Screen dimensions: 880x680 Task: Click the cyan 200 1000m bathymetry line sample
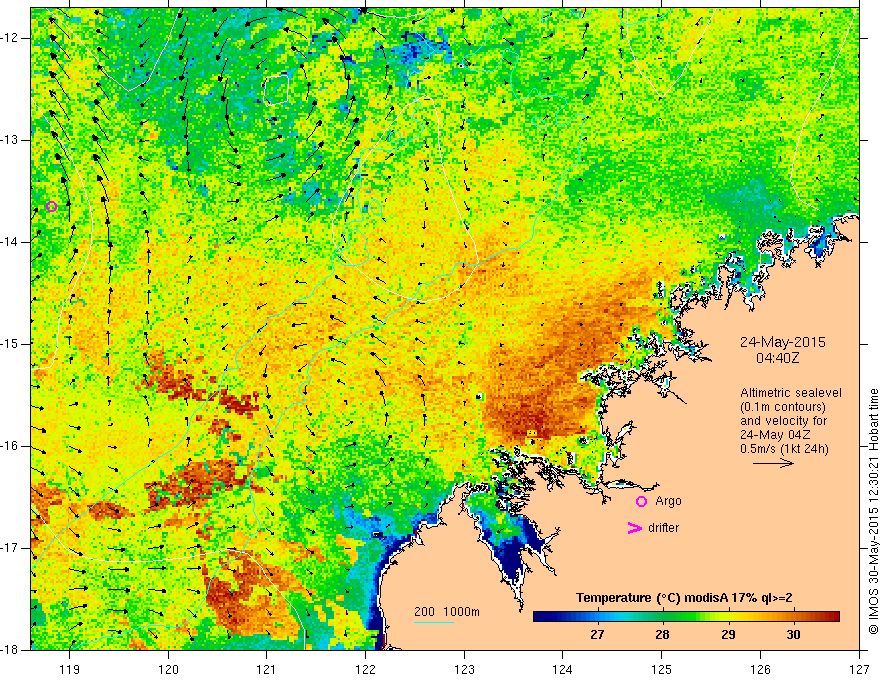click(x=434, y=622)
